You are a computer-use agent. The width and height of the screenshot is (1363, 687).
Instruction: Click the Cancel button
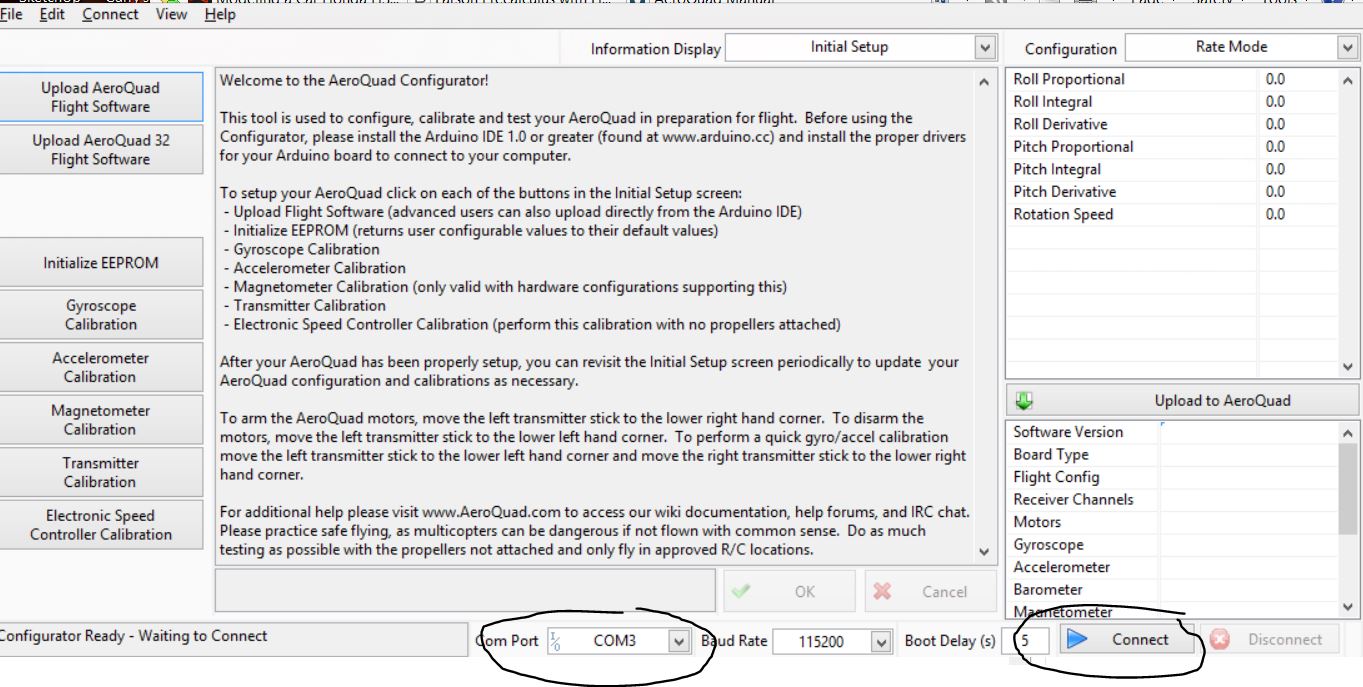[x=930, y=591]
